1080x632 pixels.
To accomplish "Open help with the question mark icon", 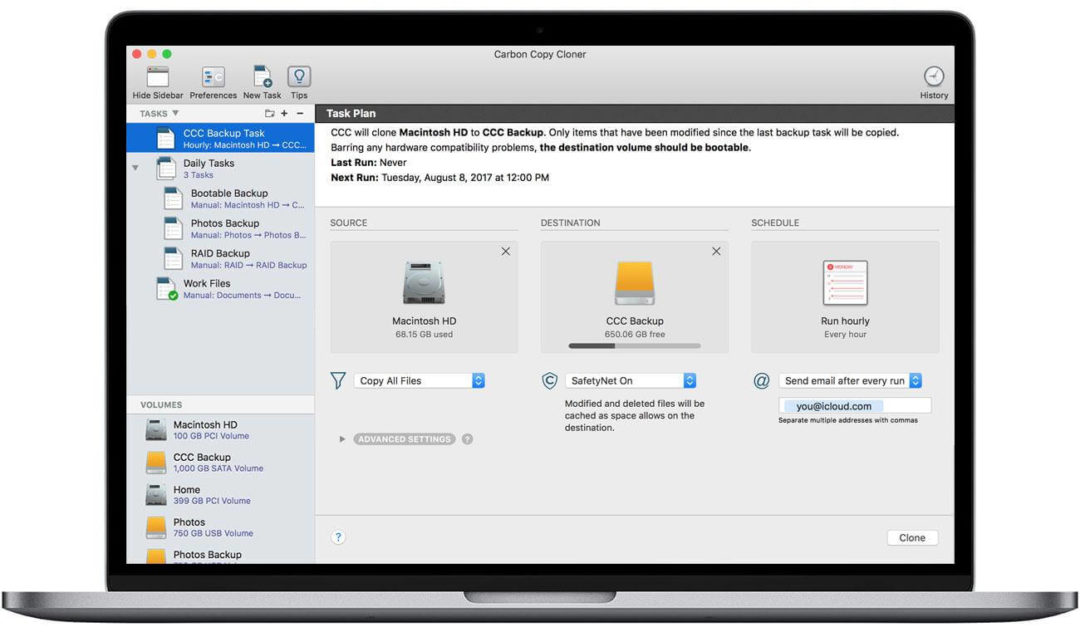I will click(339, 537).
